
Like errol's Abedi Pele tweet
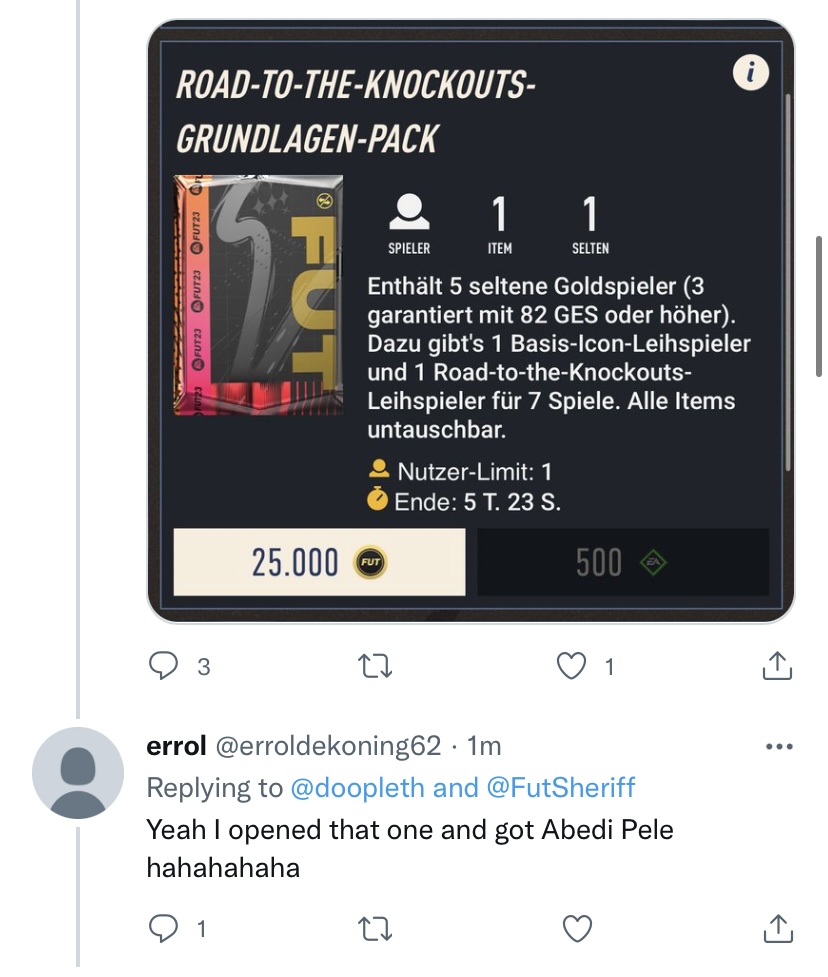(577, 928)
